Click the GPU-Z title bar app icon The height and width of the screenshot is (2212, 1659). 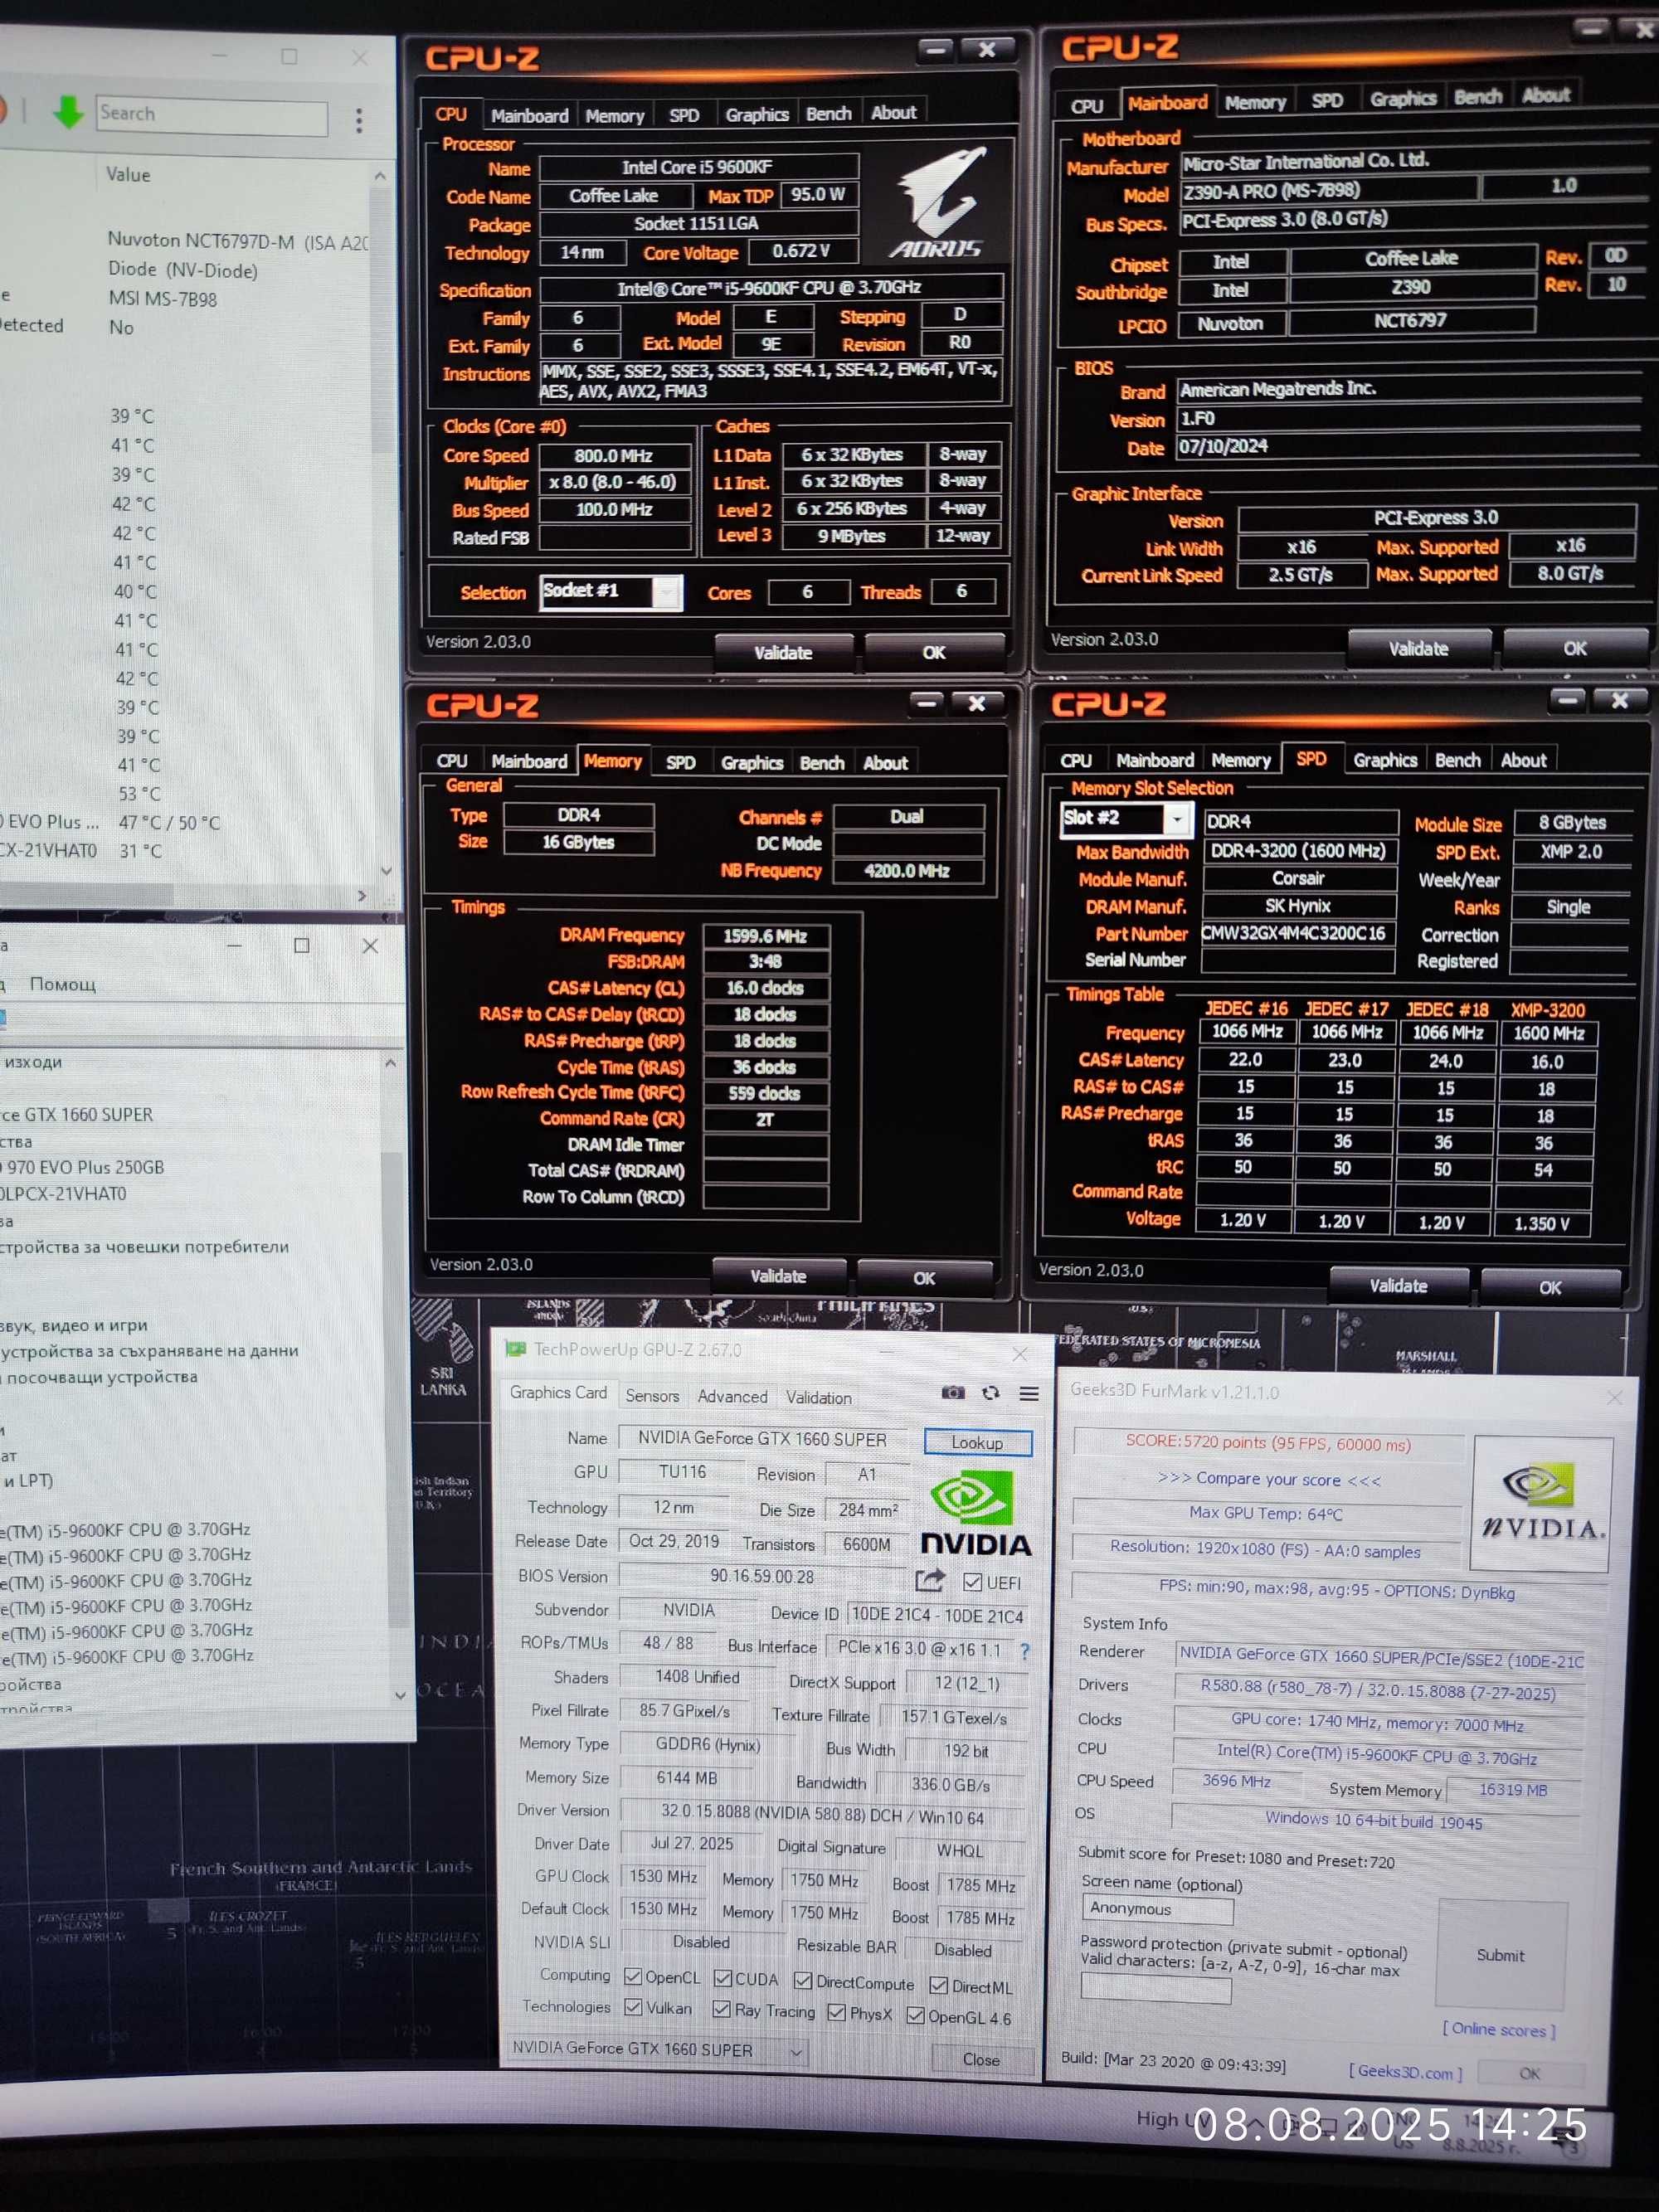tap(516, 1349)
